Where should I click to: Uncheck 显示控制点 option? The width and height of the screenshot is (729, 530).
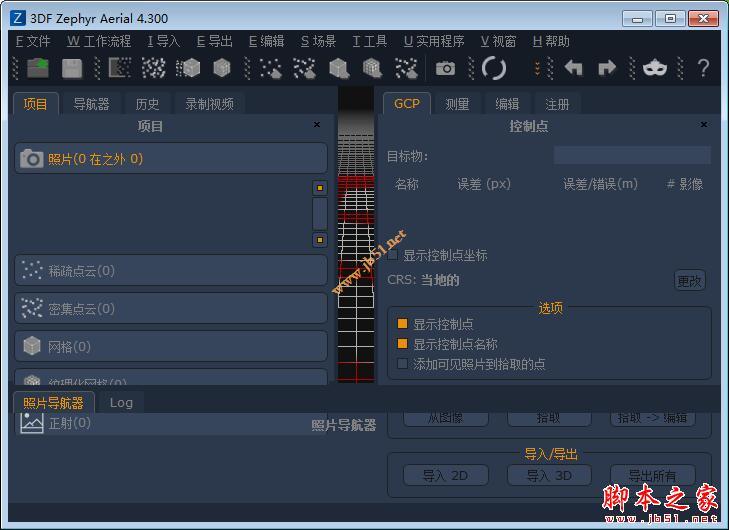click(403, 324)
